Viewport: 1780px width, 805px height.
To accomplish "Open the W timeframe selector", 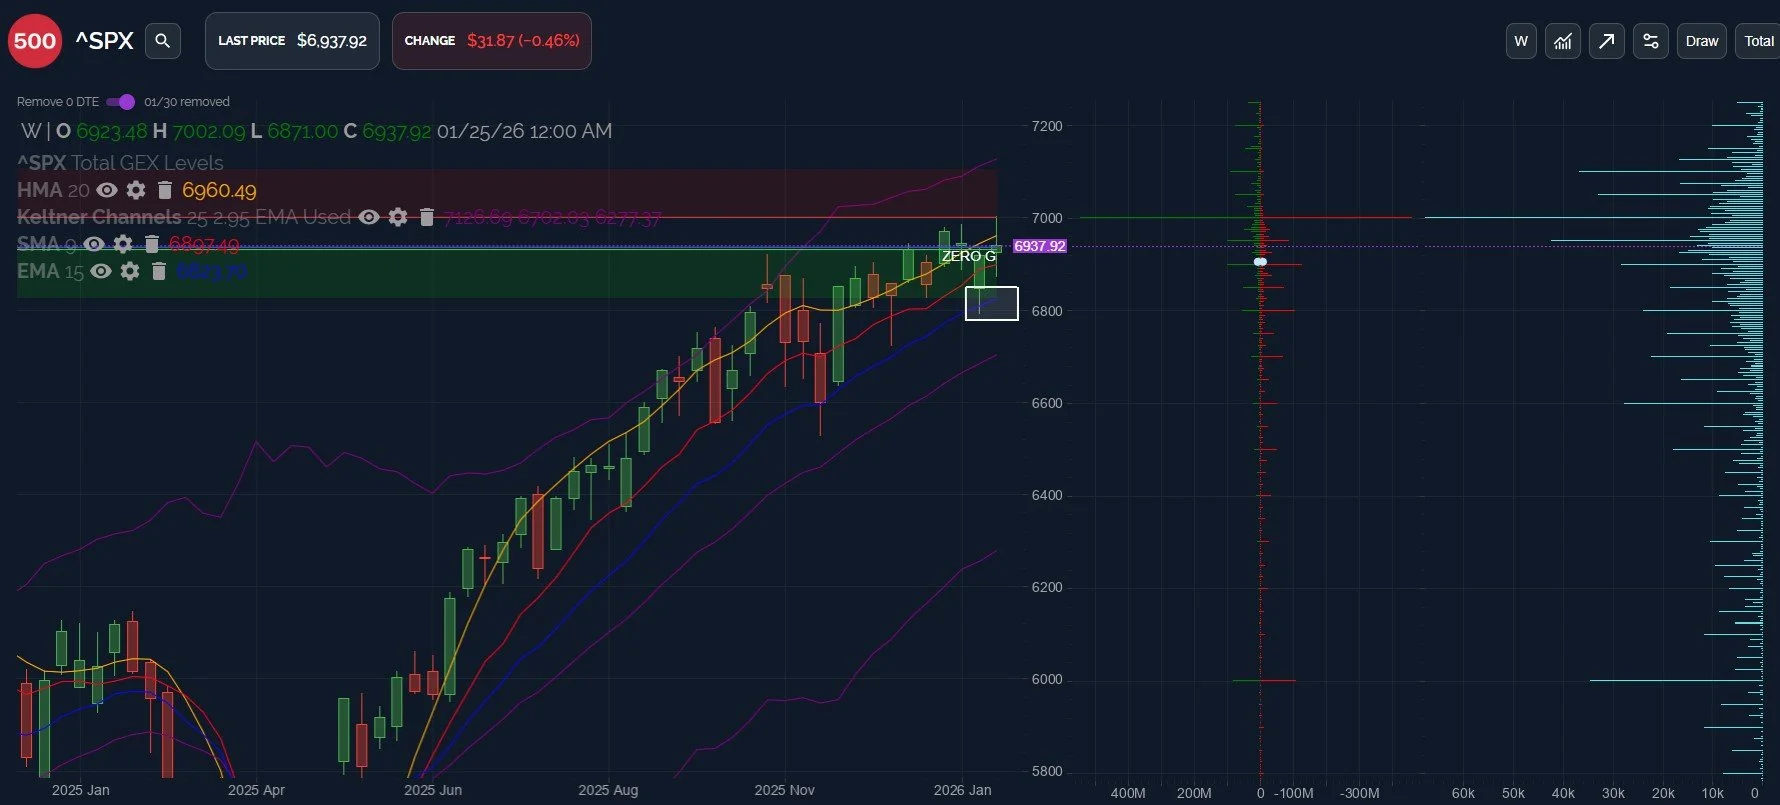I will [x=1521, y=41].
